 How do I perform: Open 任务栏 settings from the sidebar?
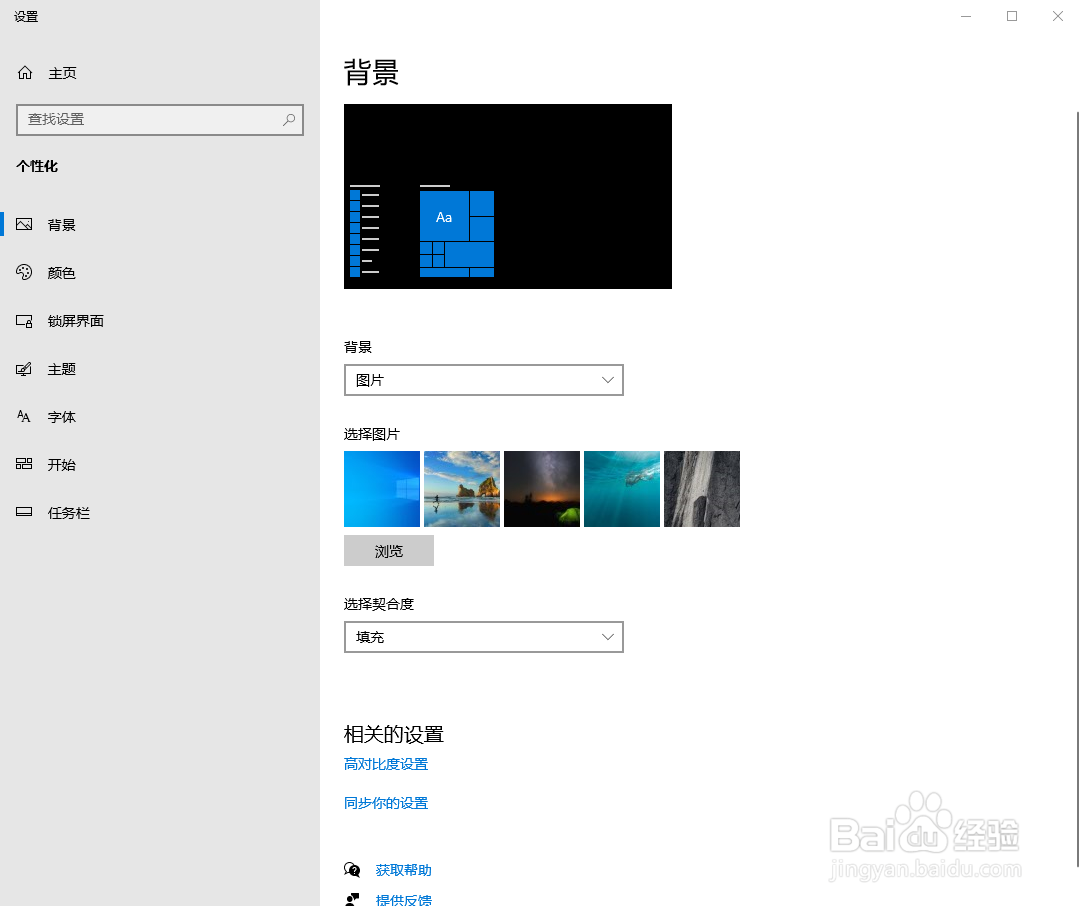[24, 513]
